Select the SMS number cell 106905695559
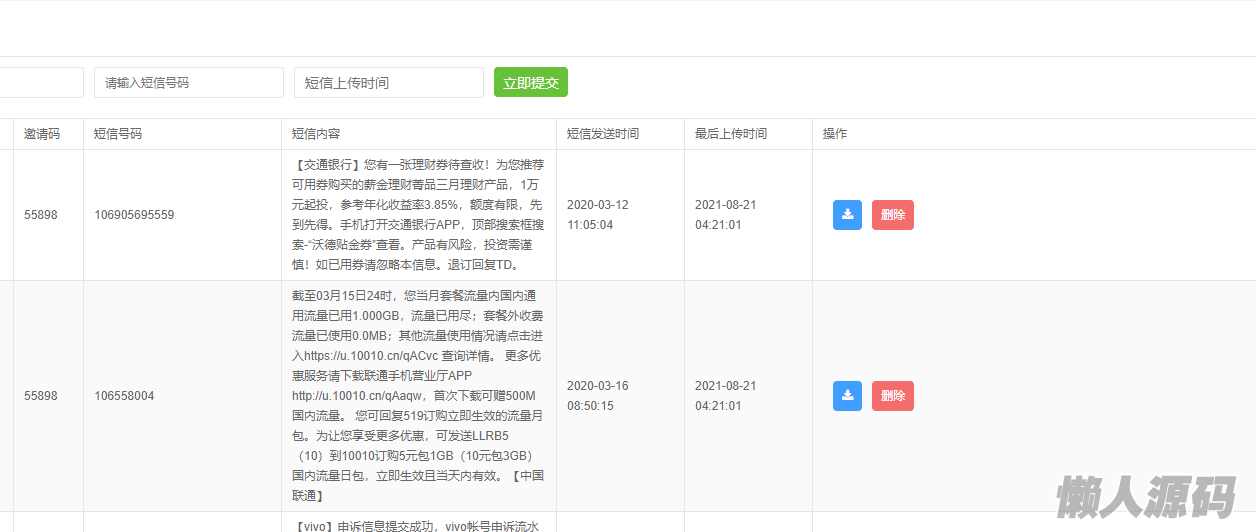The width and height of the screenshot is (1256, 532). coord(134,215)
